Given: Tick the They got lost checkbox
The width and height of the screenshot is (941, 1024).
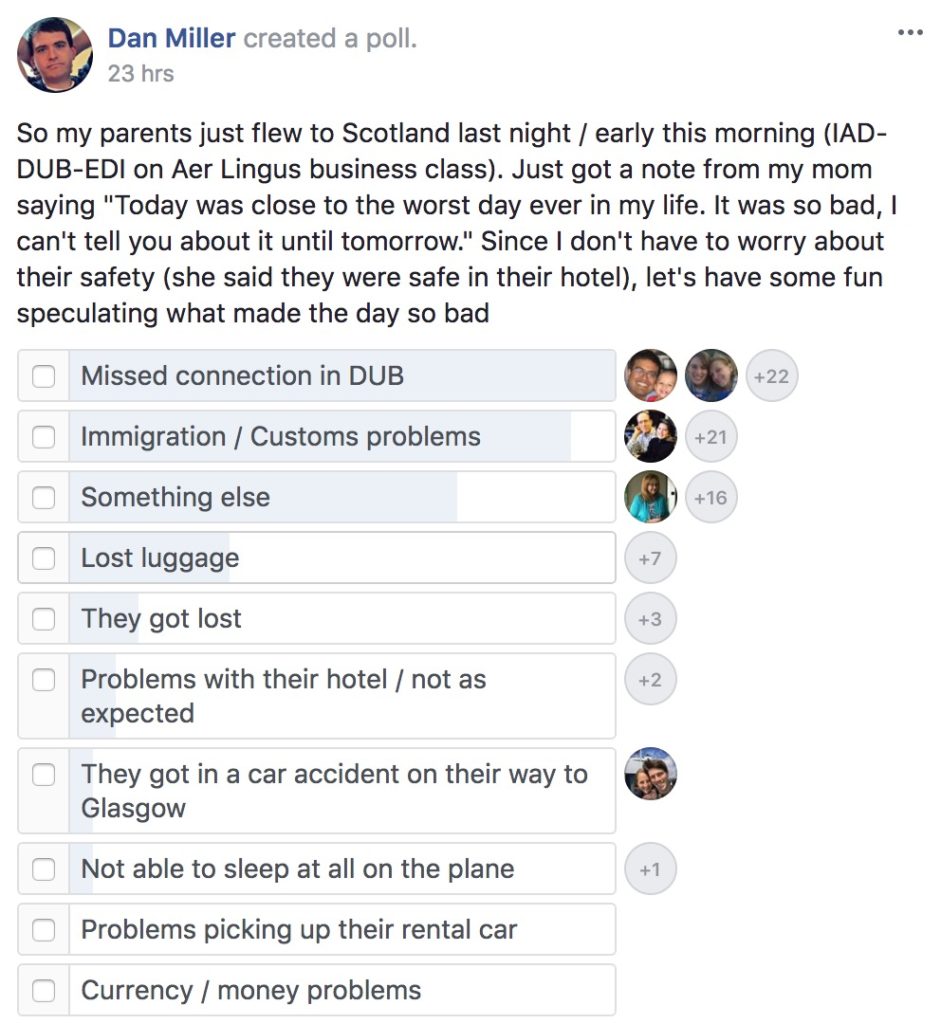Looking at the screenshot, I should tap(44, 619).
